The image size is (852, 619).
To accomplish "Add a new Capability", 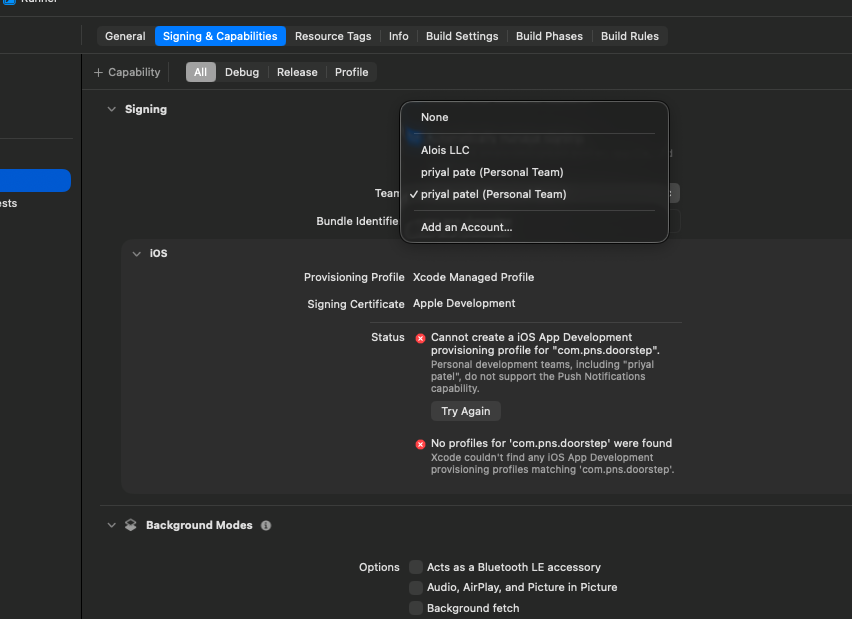I will coord(127,72).
